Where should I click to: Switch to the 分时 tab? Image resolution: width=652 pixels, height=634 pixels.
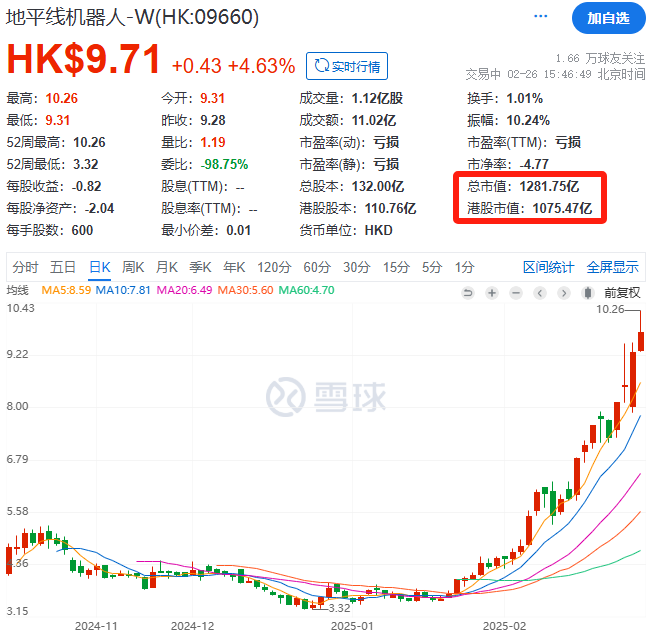coord(25,267)
